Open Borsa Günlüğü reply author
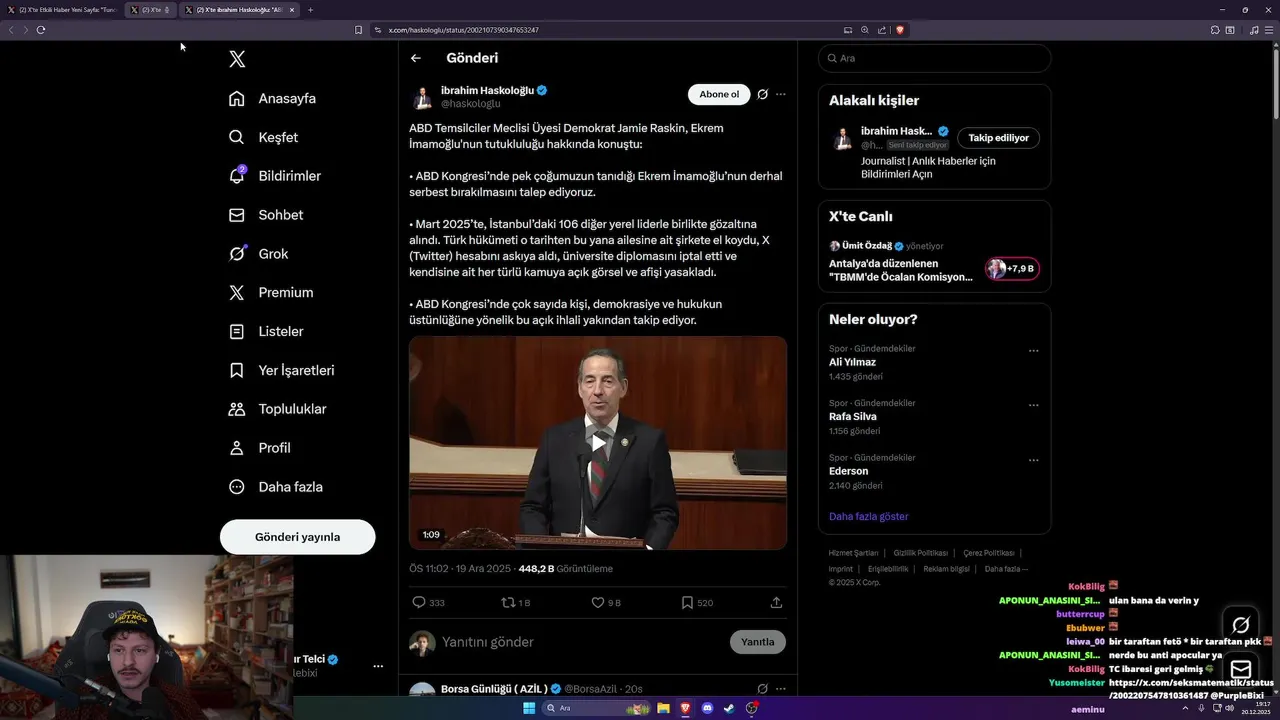The image size is (1280, 720). 494,689
